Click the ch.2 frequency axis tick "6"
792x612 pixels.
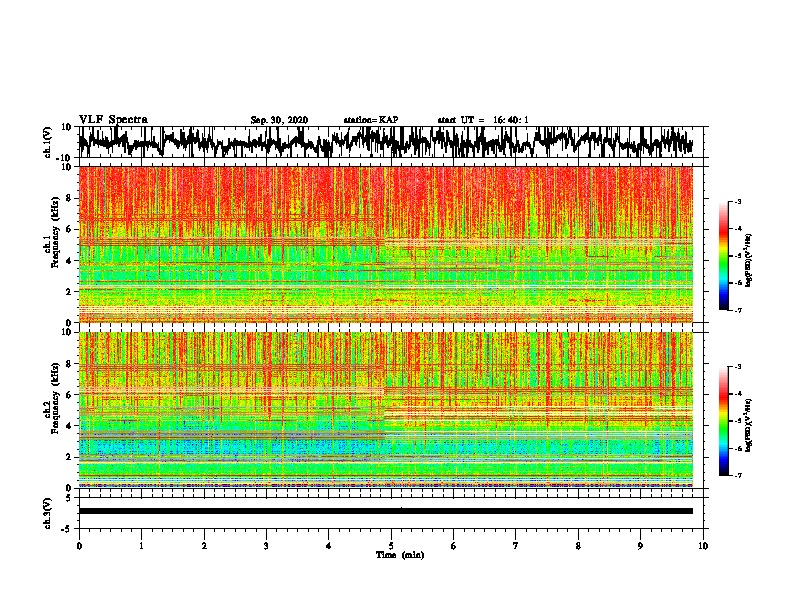point(69,395)
